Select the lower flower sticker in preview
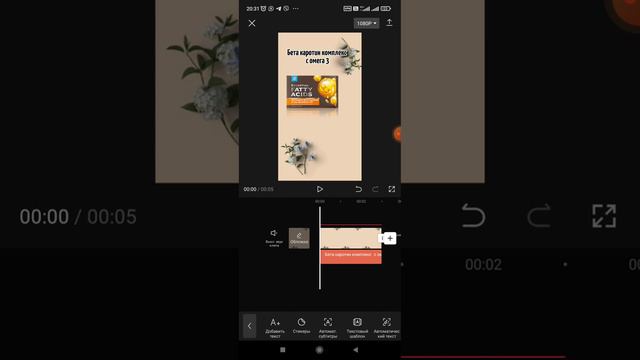The width and height of the screenshot is (640, 360). pyautogui.click(x=299, y=155)
